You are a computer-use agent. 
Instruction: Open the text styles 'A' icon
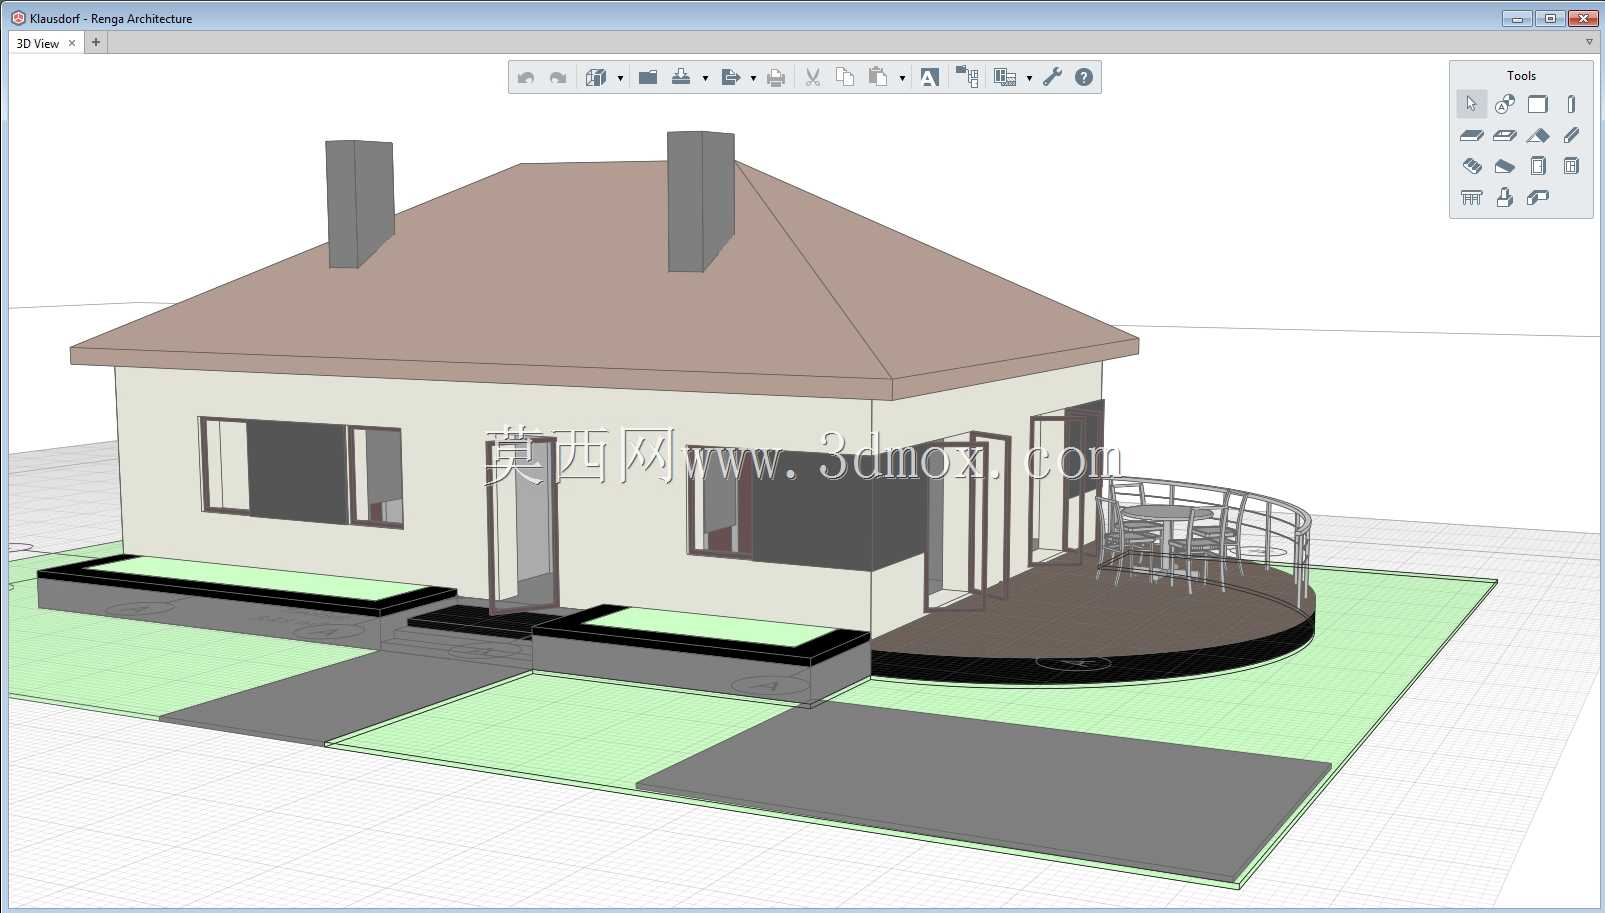[929, 77]
